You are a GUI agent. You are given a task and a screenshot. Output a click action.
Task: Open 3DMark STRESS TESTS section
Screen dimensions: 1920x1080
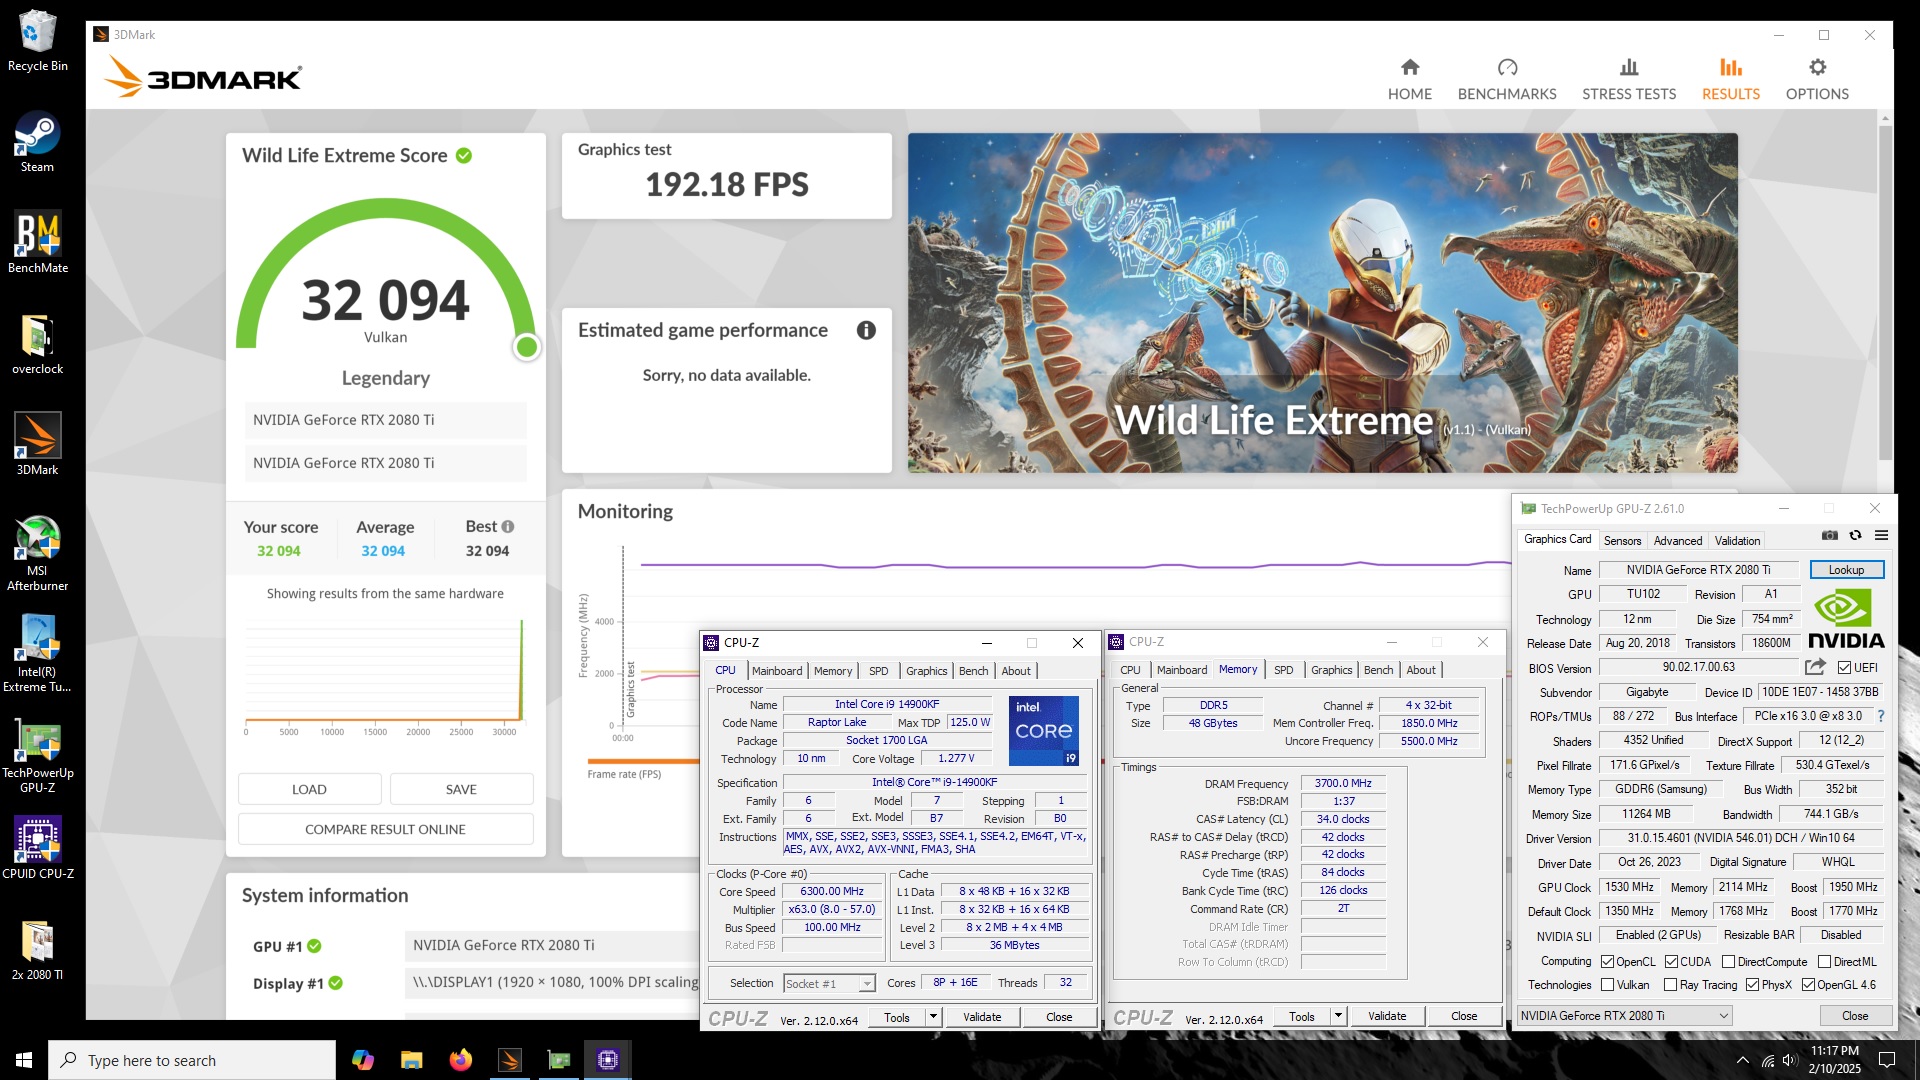[x=1628, y=79]
